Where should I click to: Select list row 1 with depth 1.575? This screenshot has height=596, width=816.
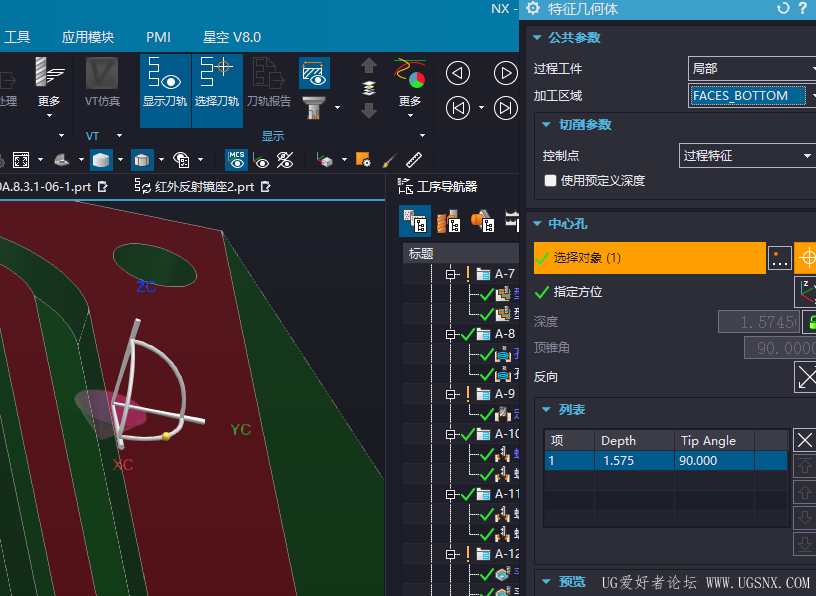pos(666,461)
